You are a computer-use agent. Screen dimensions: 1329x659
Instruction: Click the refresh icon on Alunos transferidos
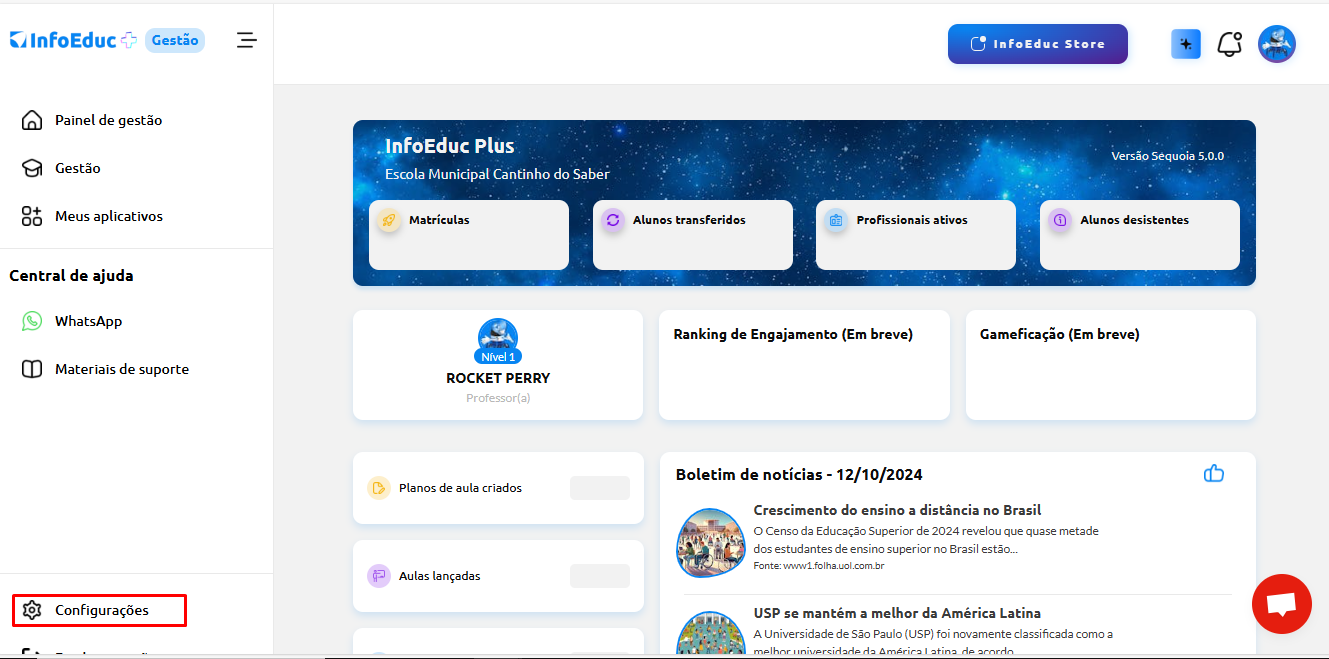pyautogui.click(x=613, y=220)
